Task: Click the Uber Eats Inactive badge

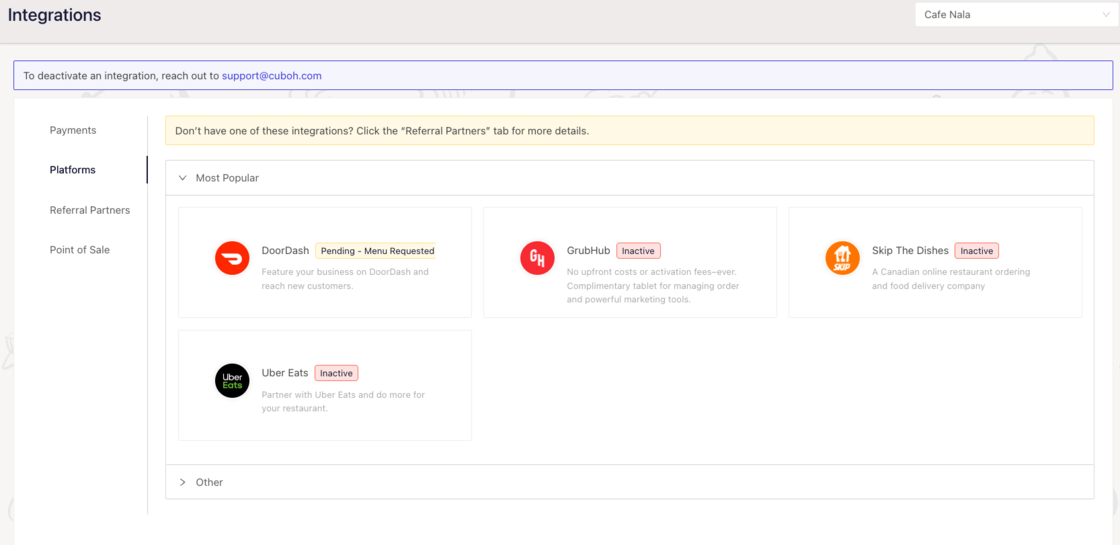Action: (336, 373)
